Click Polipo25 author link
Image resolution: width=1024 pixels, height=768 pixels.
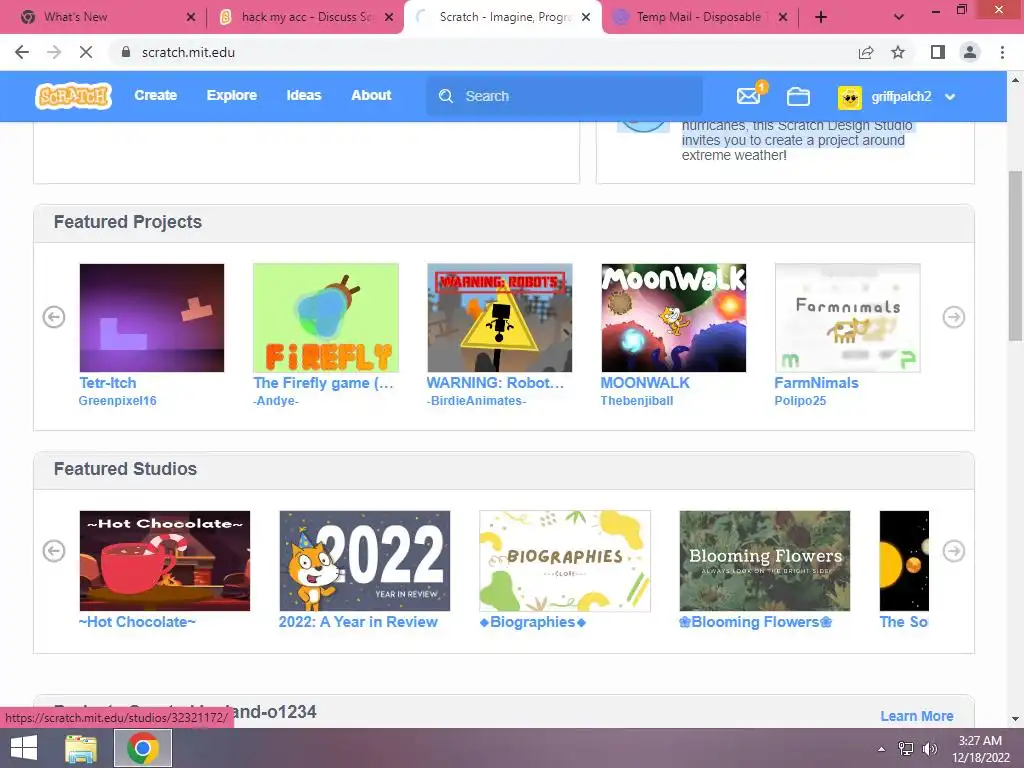800,401
